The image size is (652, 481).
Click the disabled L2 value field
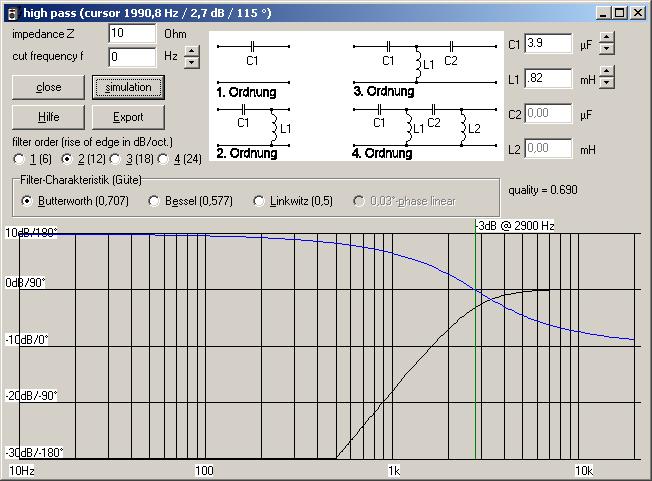(x=548, y=148)
